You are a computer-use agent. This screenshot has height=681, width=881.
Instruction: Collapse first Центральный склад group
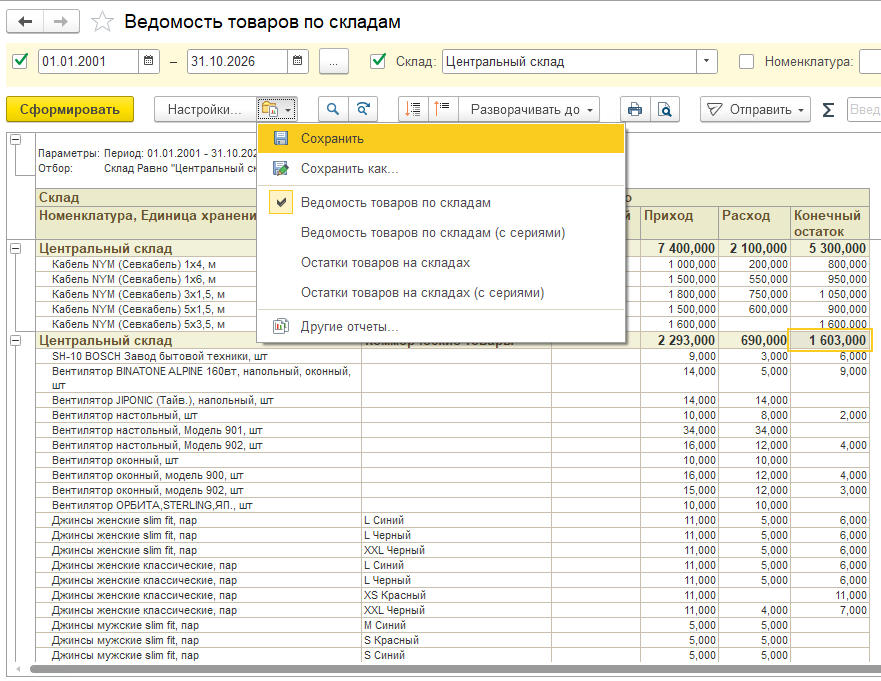pos(16,248)
